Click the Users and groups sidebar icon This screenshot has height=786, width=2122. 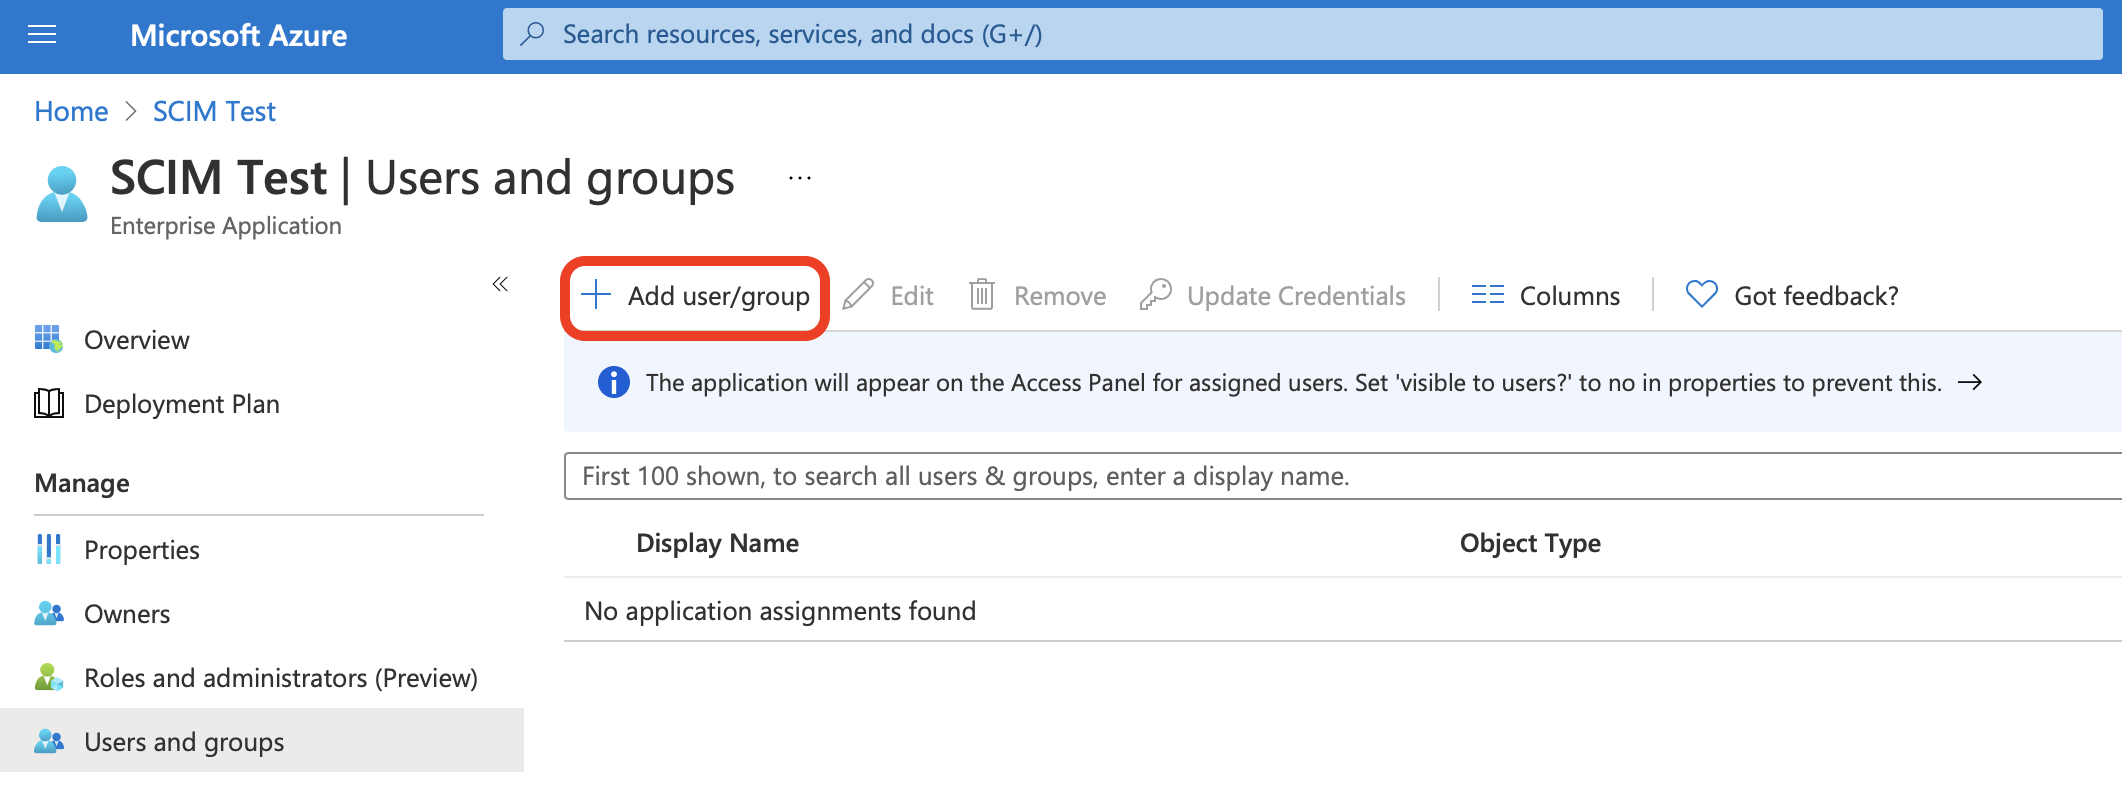point(49,741)
